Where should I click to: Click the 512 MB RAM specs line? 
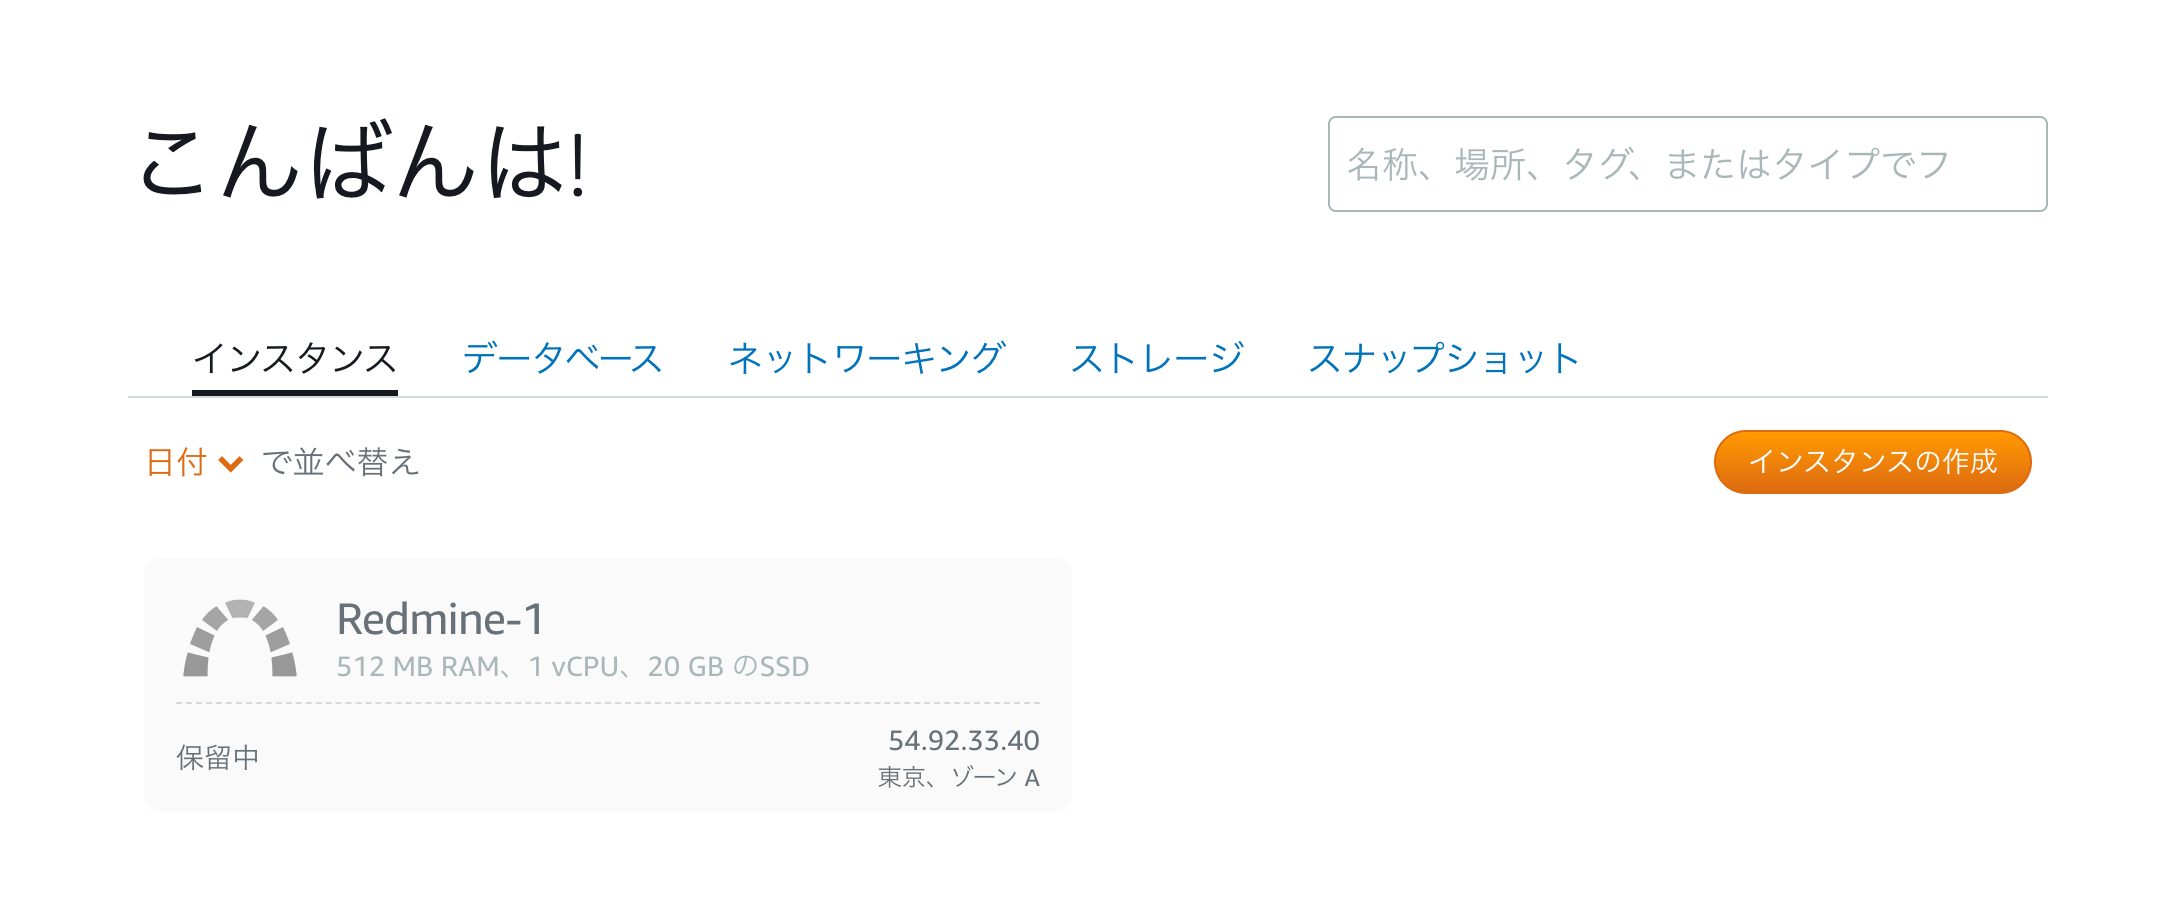[572, 666]
